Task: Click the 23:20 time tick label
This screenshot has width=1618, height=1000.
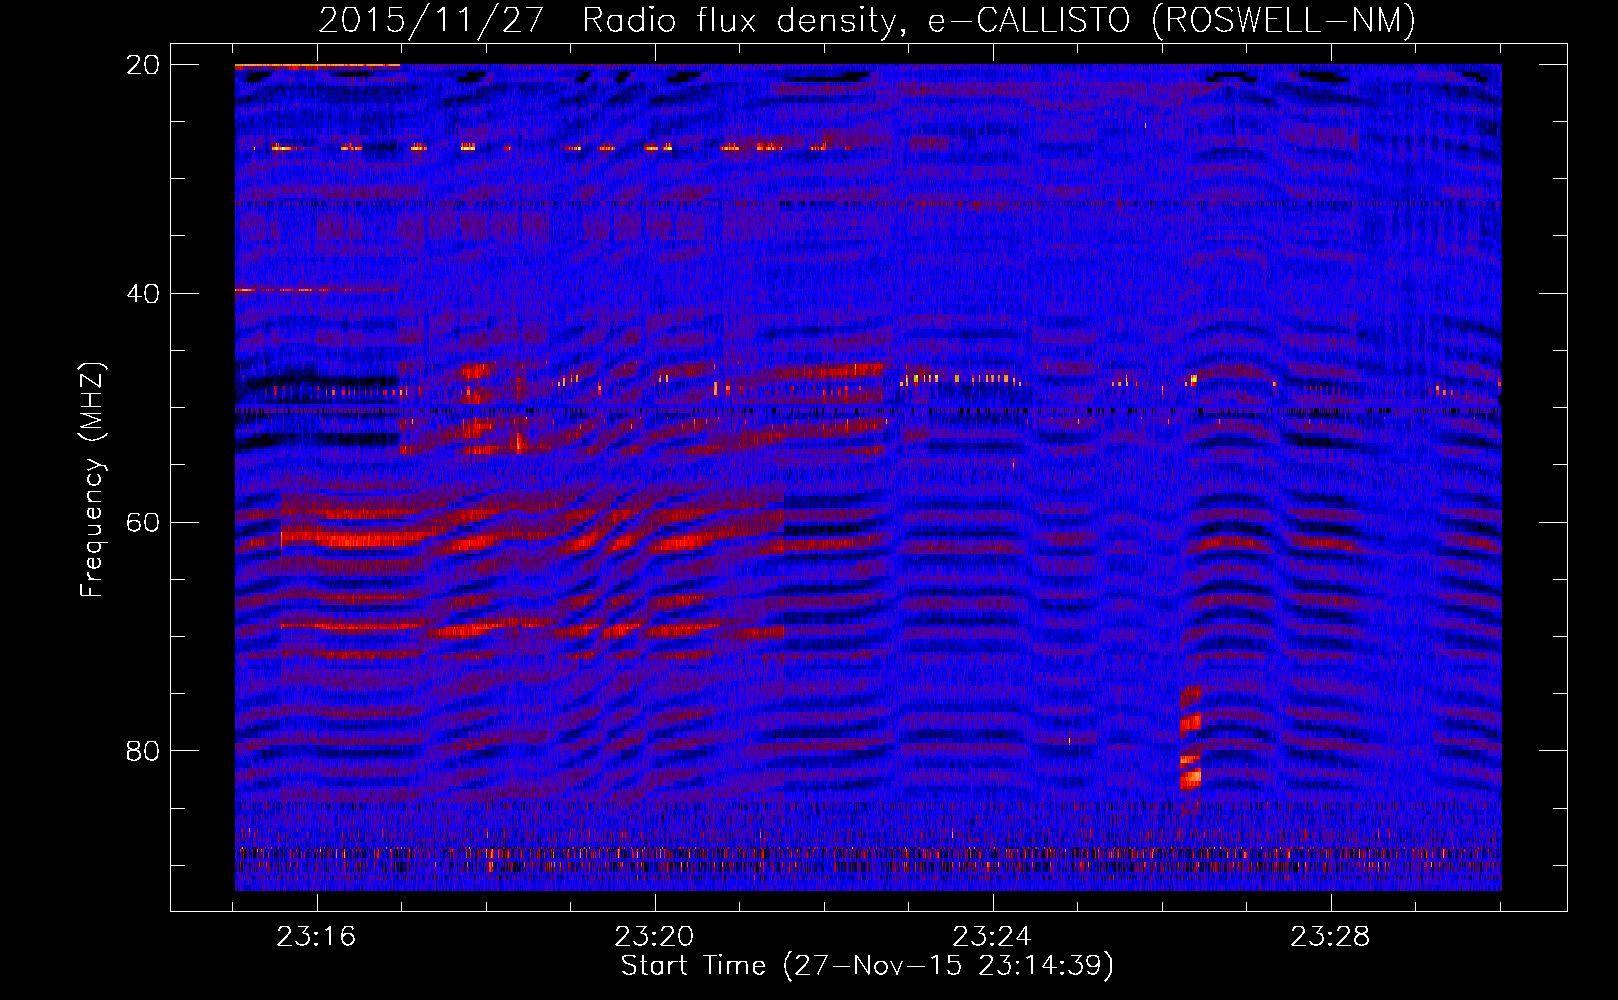Action: point(655,937)
